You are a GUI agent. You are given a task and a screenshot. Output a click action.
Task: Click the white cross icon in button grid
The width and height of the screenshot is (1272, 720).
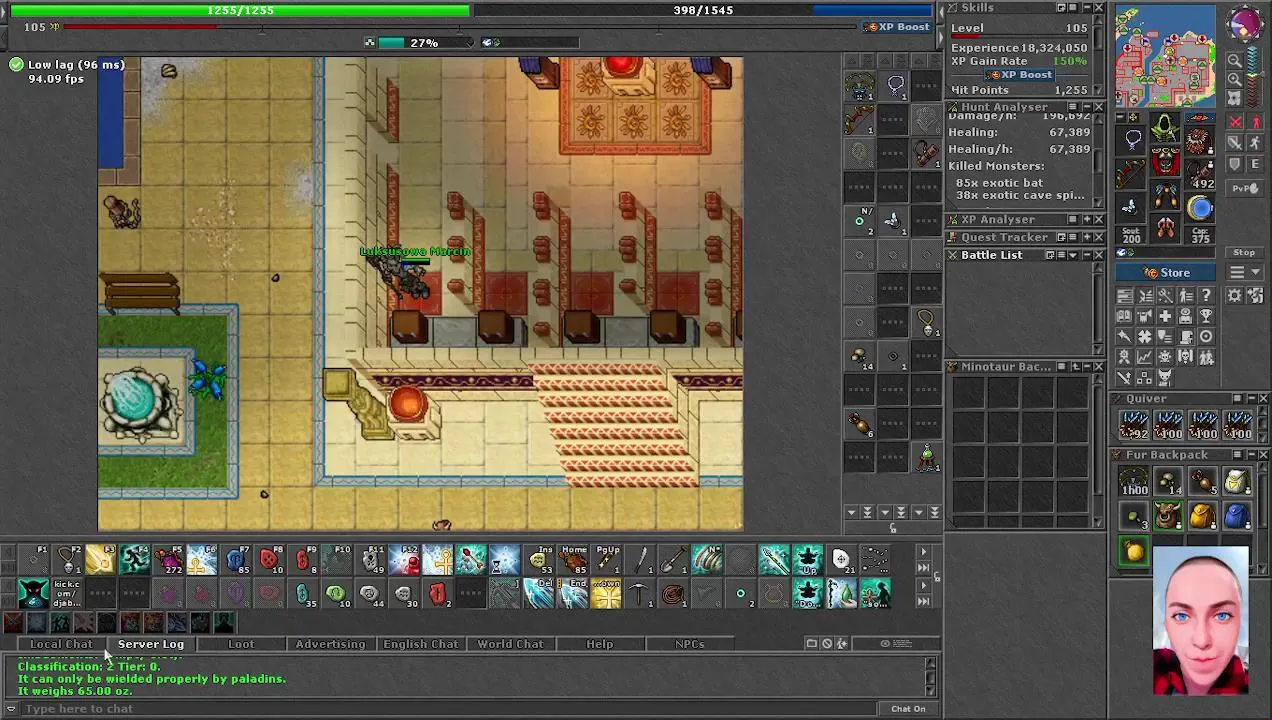click(1165, 317)
